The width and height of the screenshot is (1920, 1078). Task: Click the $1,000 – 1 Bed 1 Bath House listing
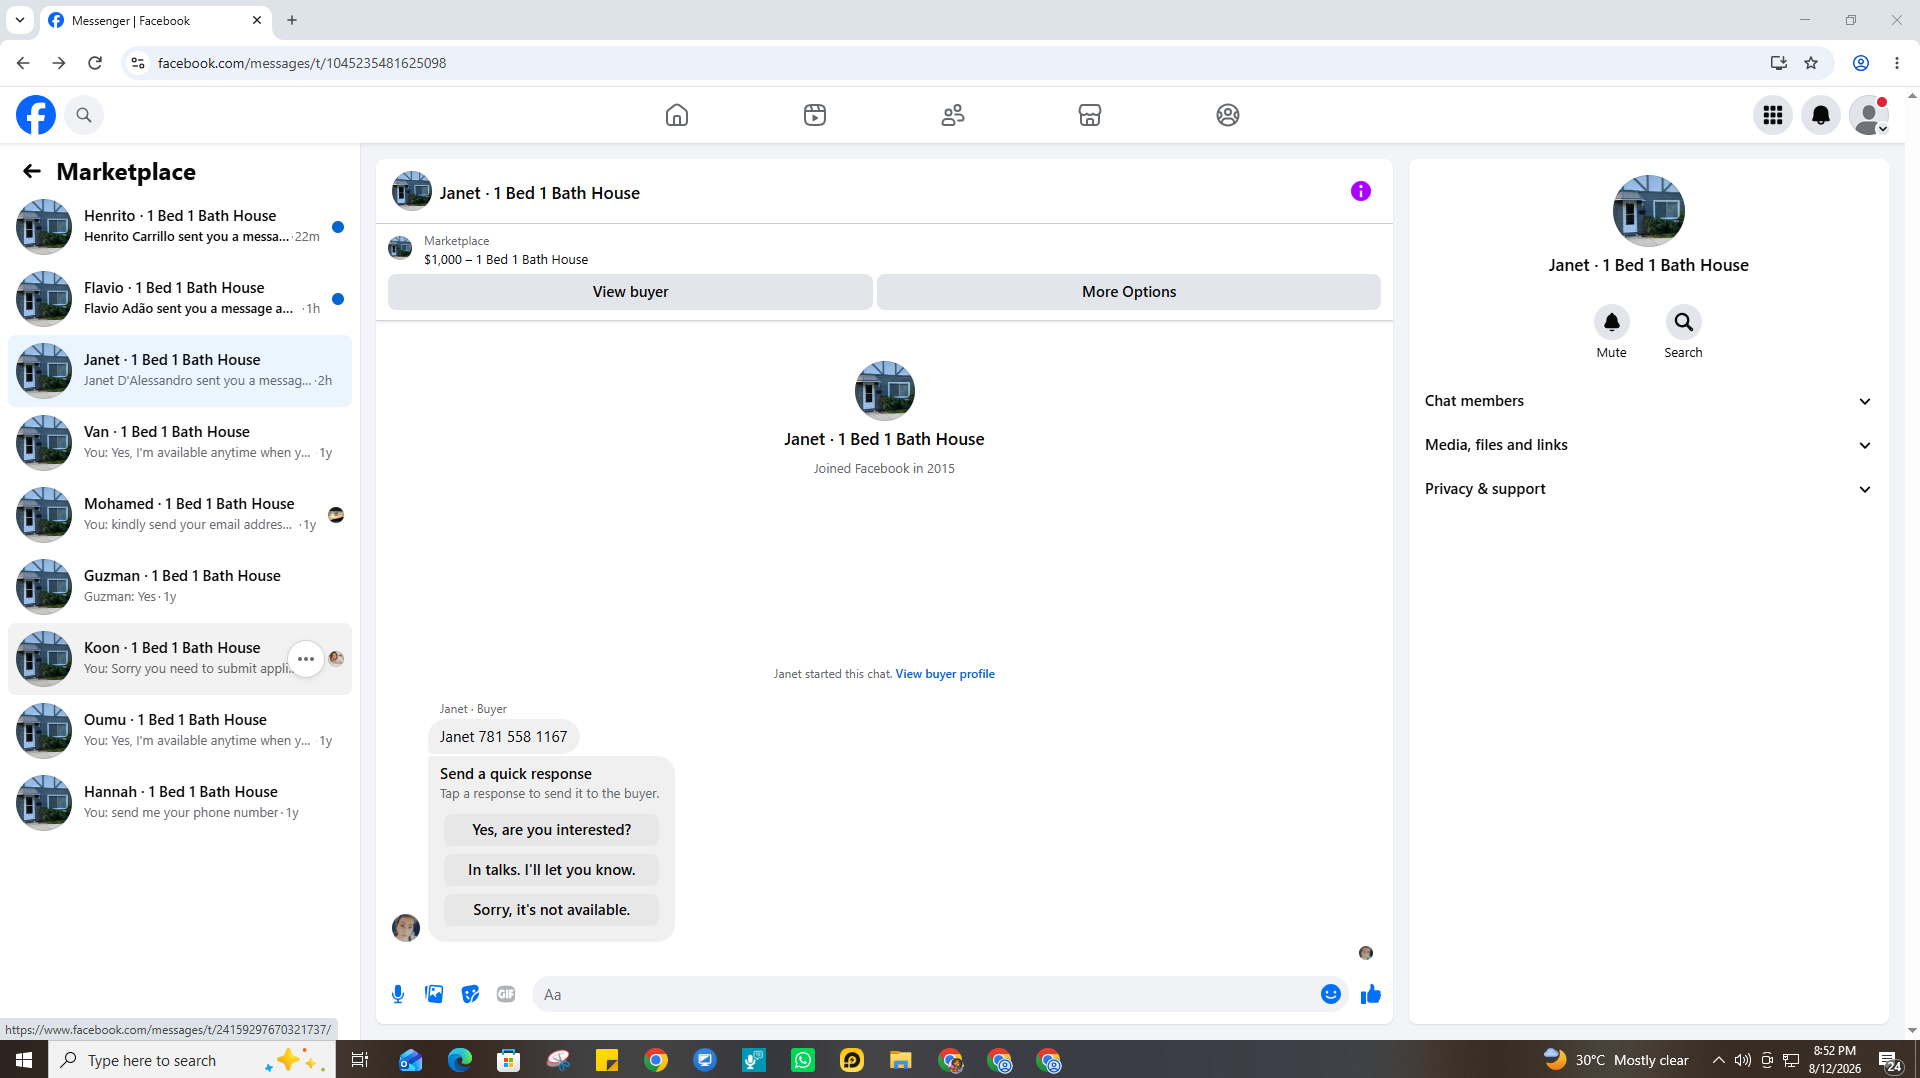(x=506, y=260)
